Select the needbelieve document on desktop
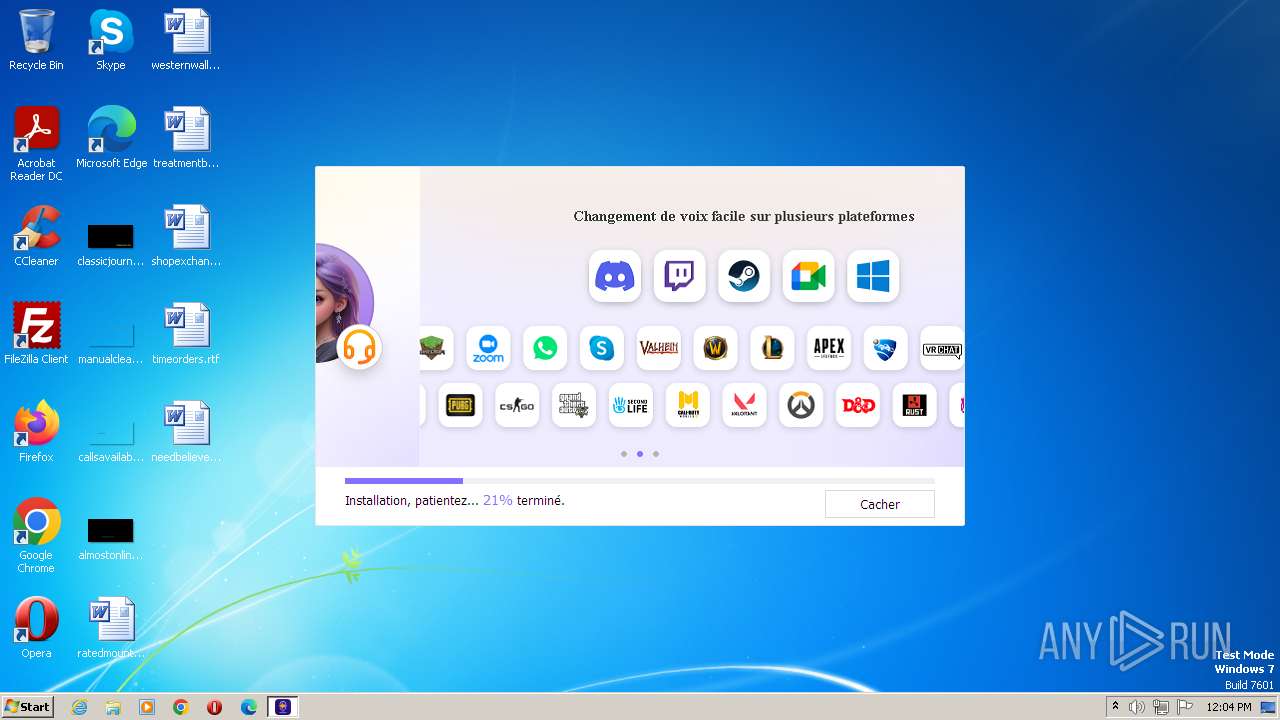The height and width of the screenshot is (720, 1280). click(186, 432)
